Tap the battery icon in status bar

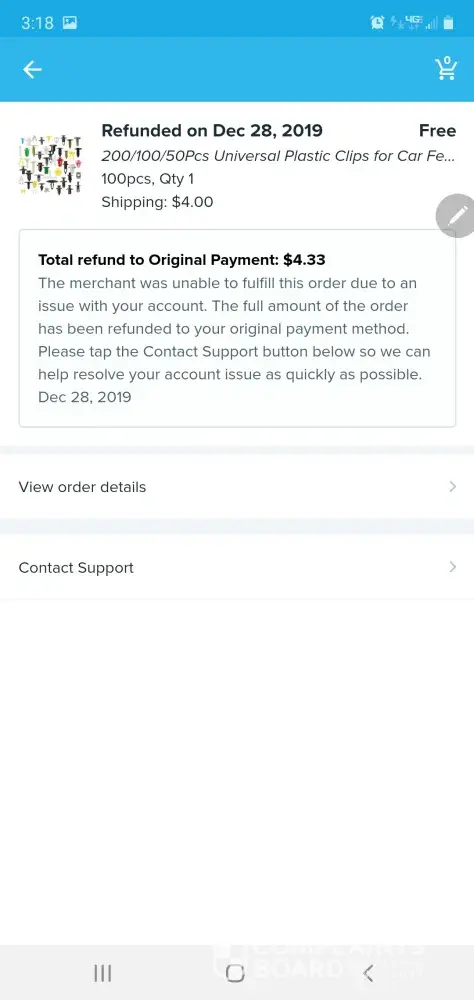tap(448, 23)
